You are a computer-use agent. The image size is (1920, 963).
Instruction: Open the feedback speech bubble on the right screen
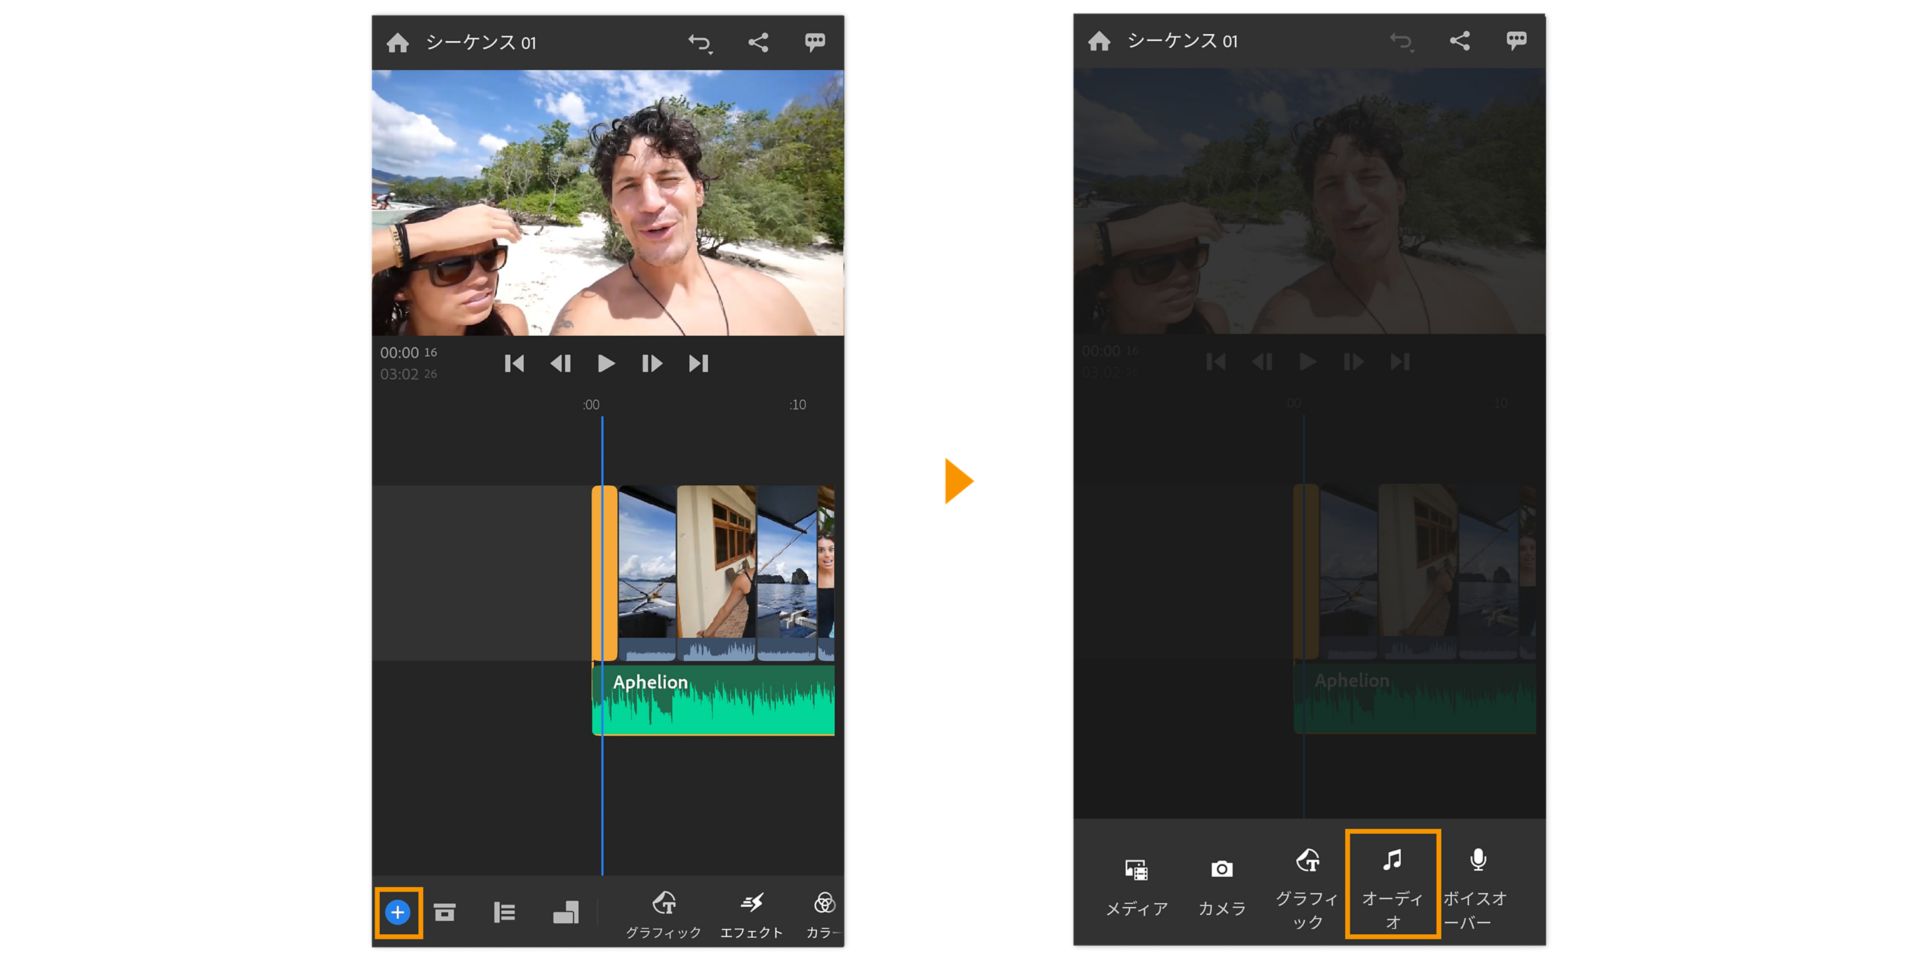tap(1516, 40)
